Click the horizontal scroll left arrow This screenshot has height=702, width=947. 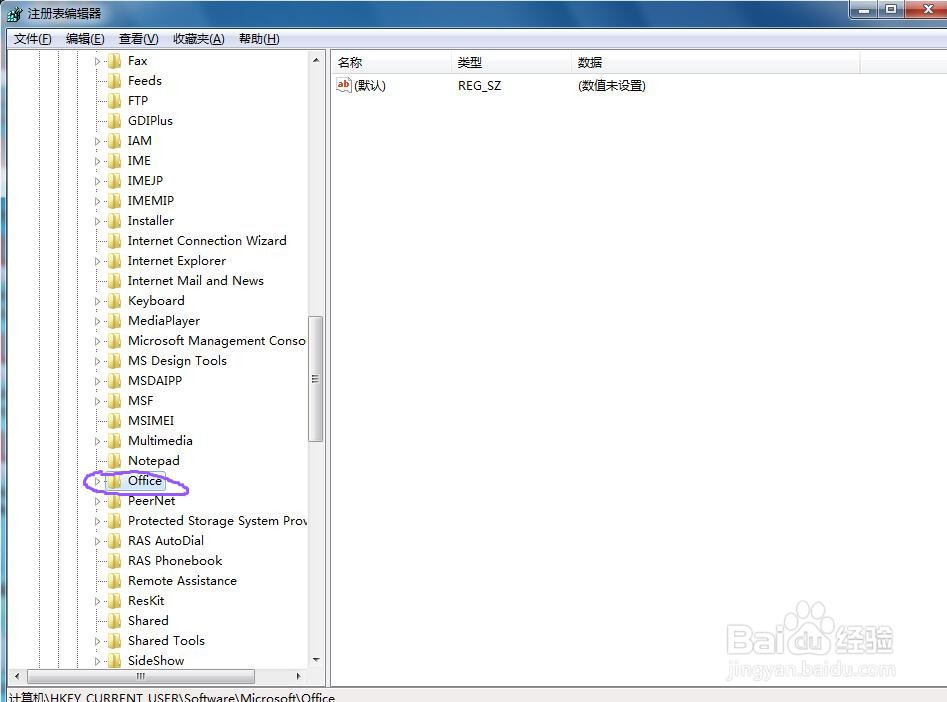click(17, 676)
